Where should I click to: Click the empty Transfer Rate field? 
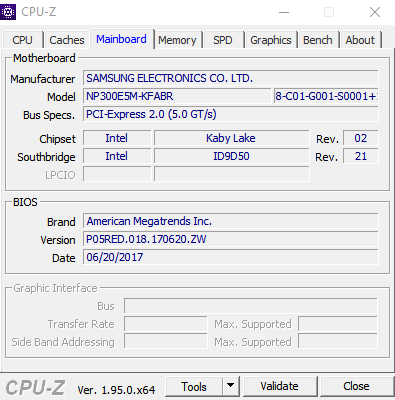[x=166, y=324]
